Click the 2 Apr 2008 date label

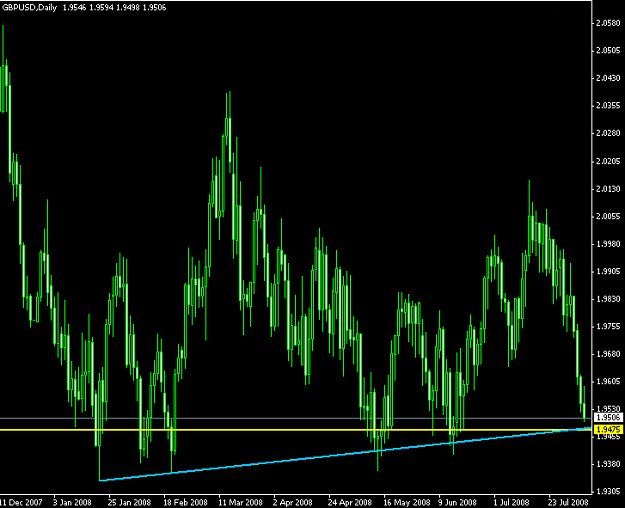(293, 502)
